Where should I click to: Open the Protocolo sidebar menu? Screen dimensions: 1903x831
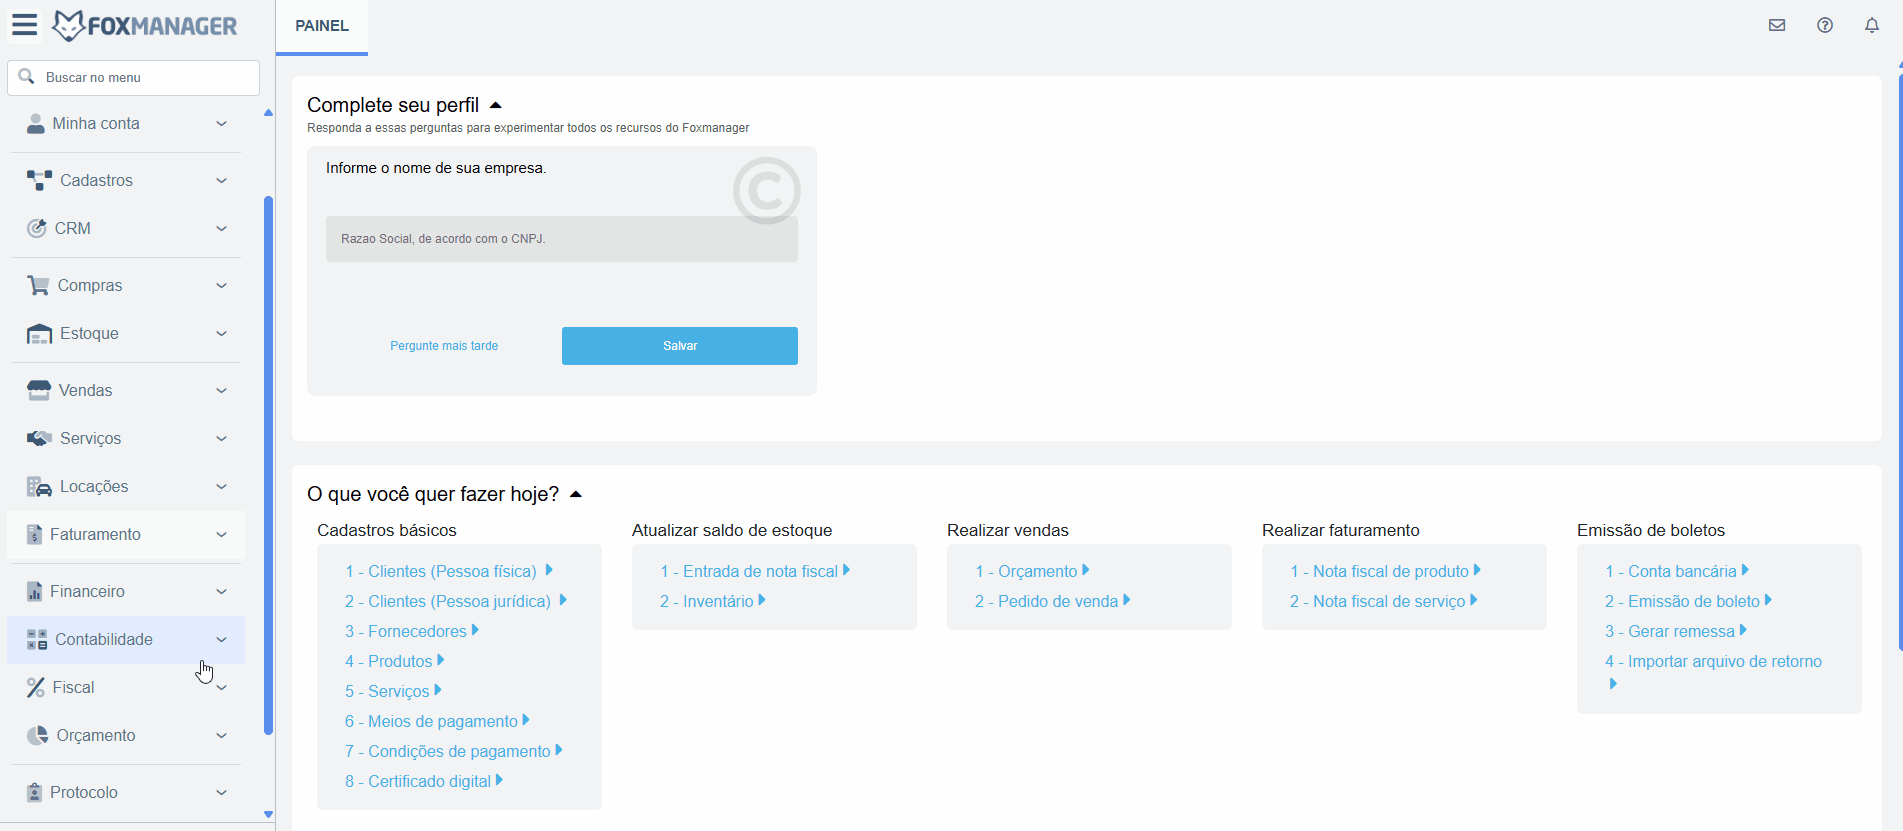coord(126,792)
